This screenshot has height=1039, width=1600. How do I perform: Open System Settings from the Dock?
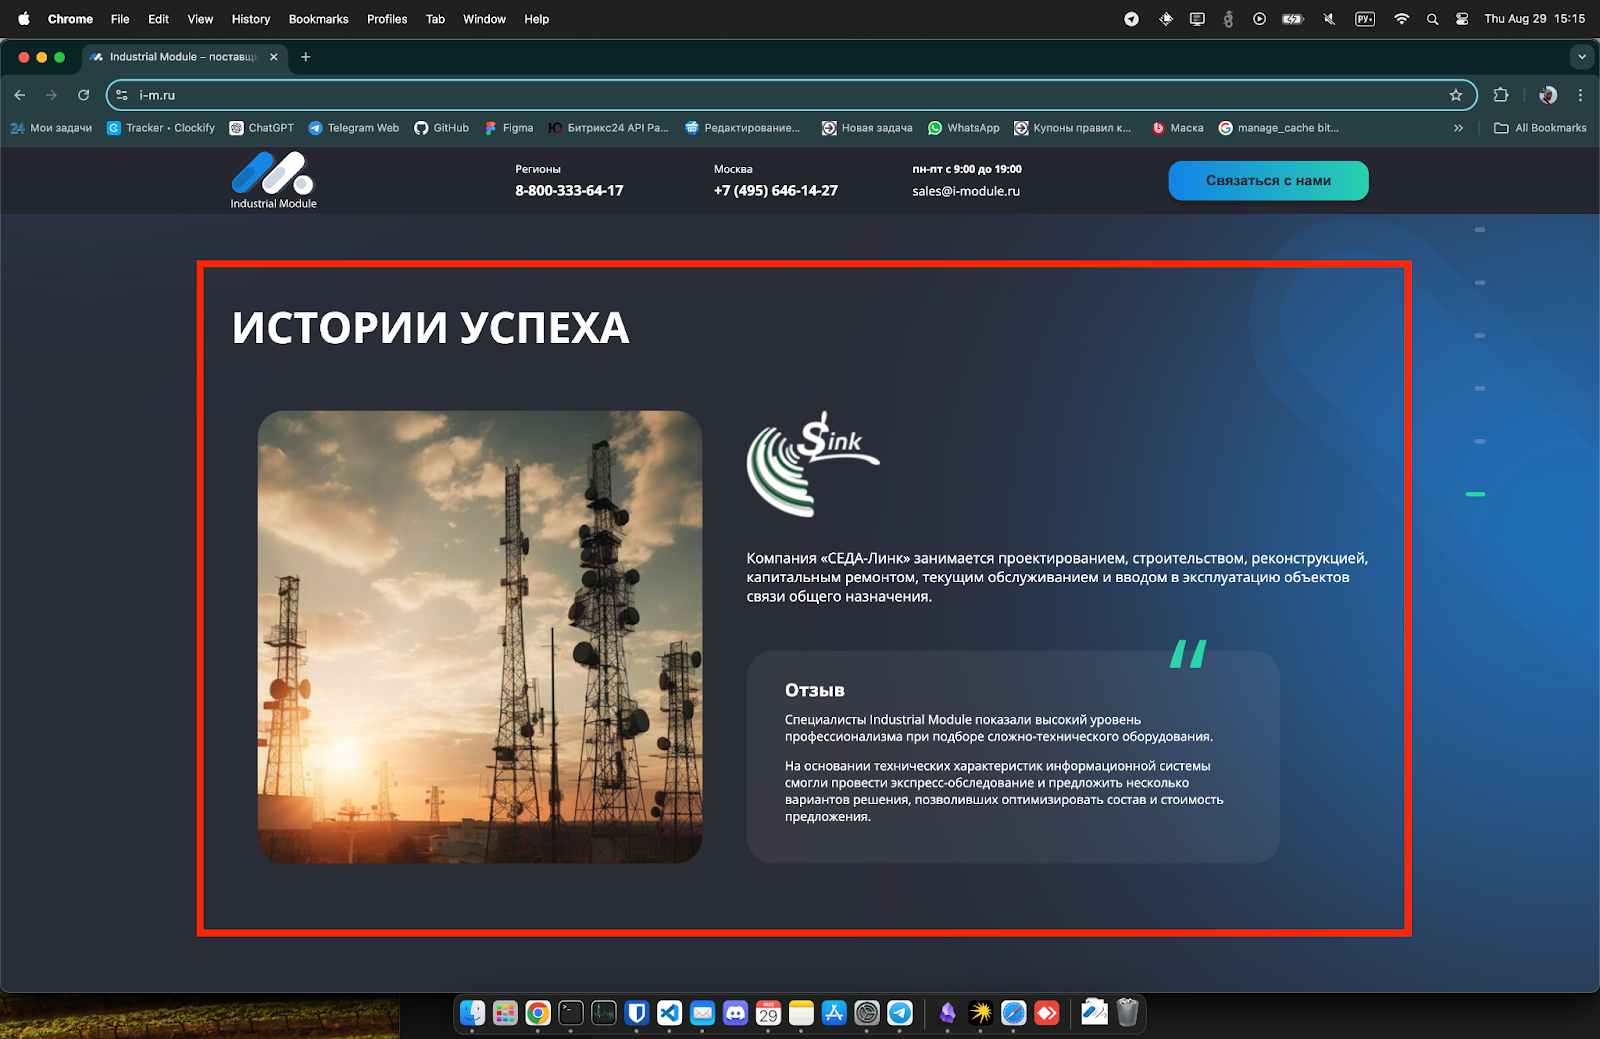coord(867,1013)
